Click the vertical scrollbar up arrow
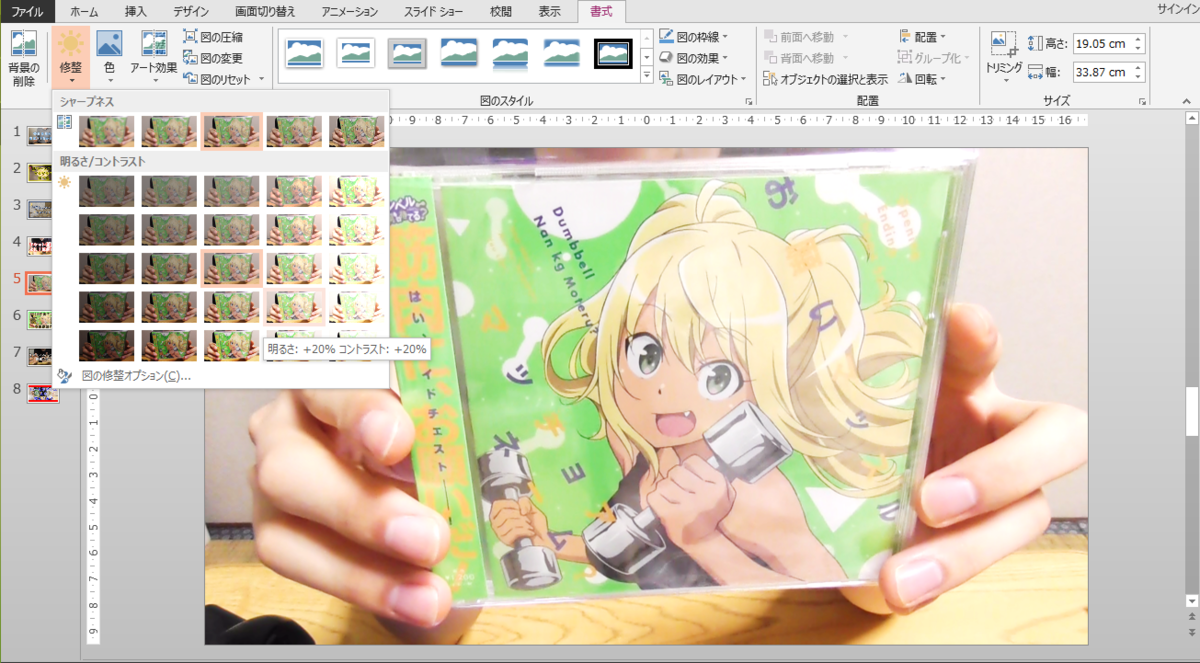Screen dimensions: 1200x663 (1192, 119)
